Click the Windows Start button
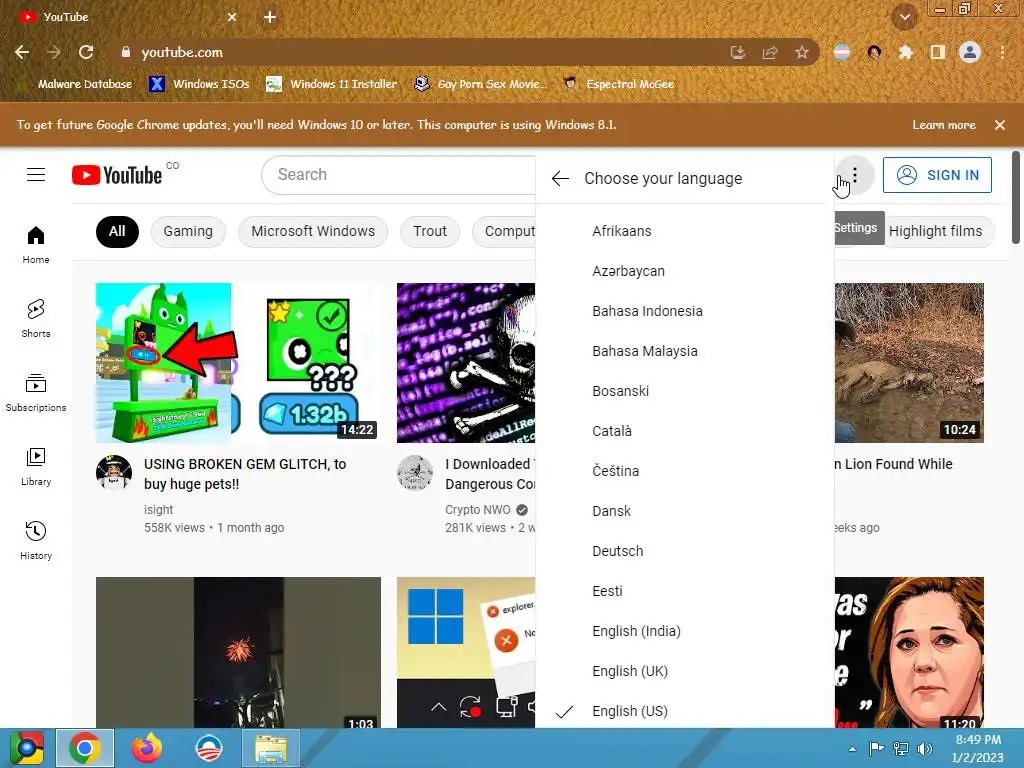1024x768 pixels. click(26, 748)
